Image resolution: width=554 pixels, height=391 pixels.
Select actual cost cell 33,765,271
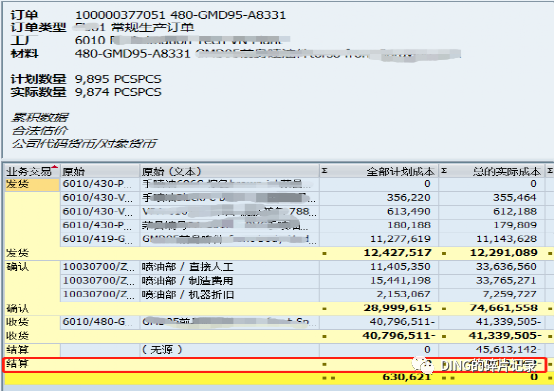(506, 280)
